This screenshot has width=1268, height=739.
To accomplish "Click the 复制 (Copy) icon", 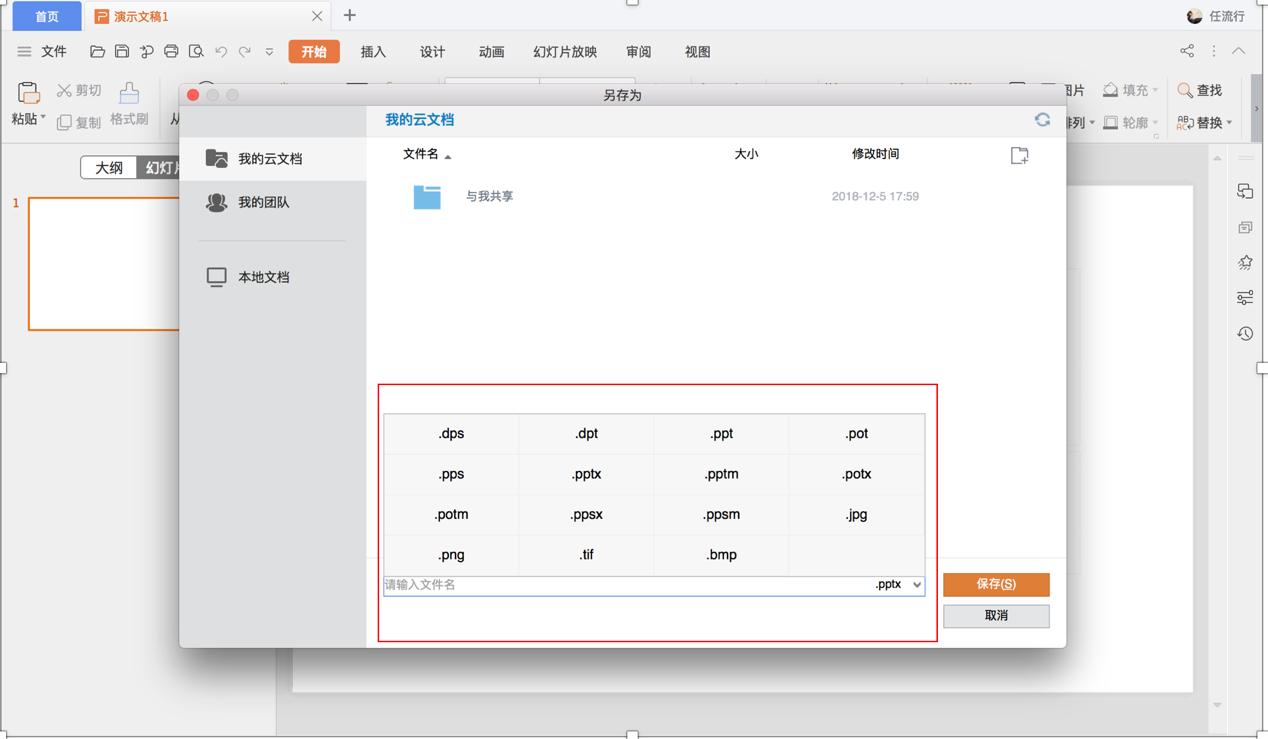I will pos(78,122).
